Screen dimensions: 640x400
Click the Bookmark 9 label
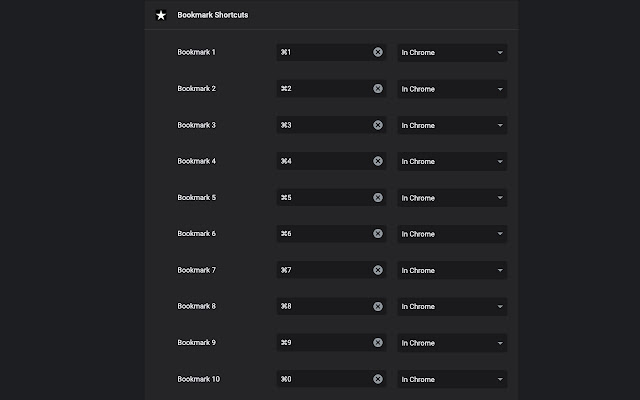coord(196,342)
